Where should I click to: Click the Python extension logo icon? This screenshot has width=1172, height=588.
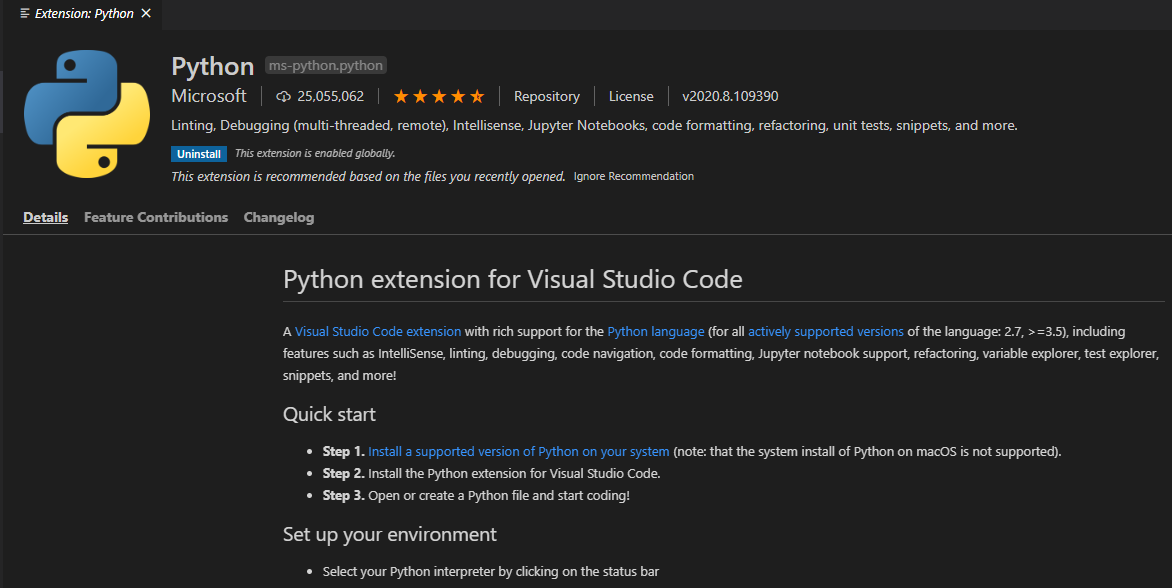86,113
